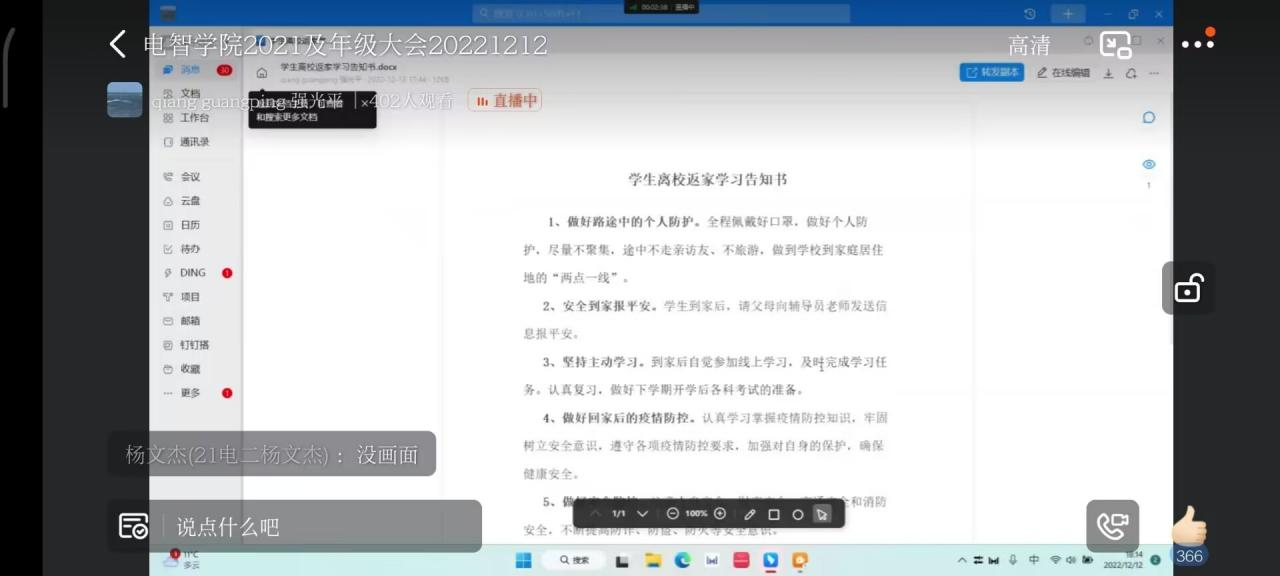This screenshot has width=1280, height=576.
Task: Open 云盘 in the DingTalk sidebar
Action: pos(190,201)
